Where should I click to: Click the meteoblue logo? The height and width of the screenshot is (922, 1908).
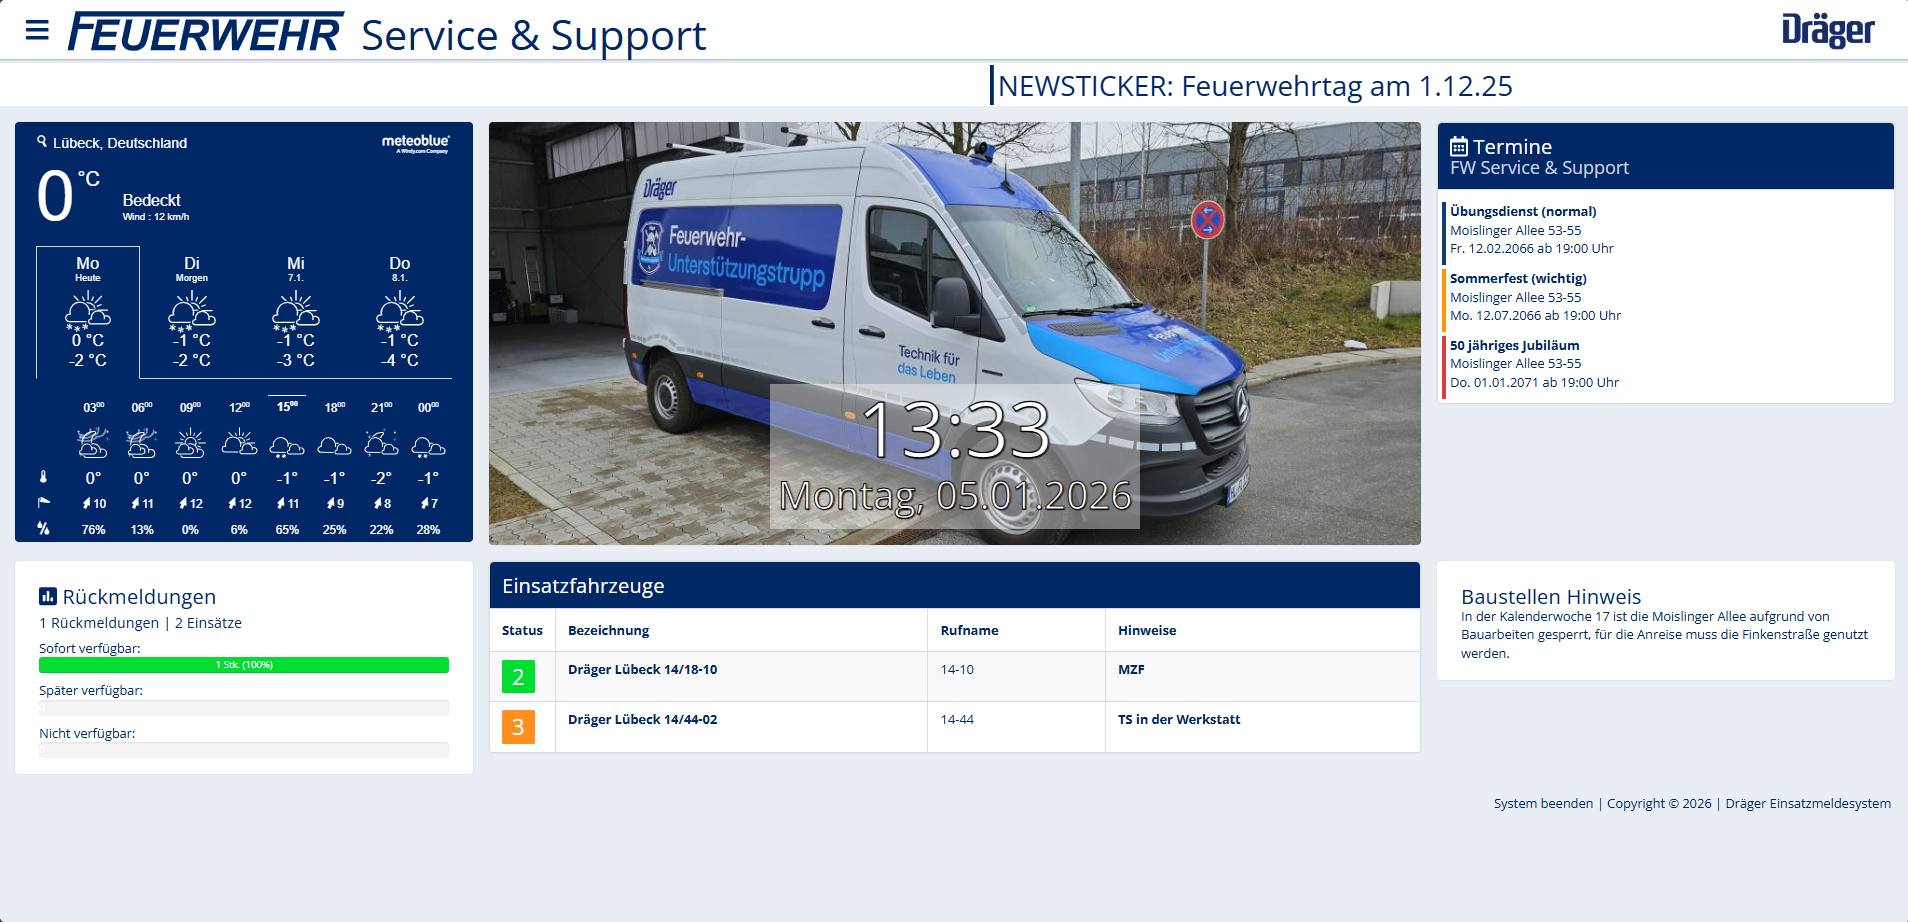pos(416,143)
